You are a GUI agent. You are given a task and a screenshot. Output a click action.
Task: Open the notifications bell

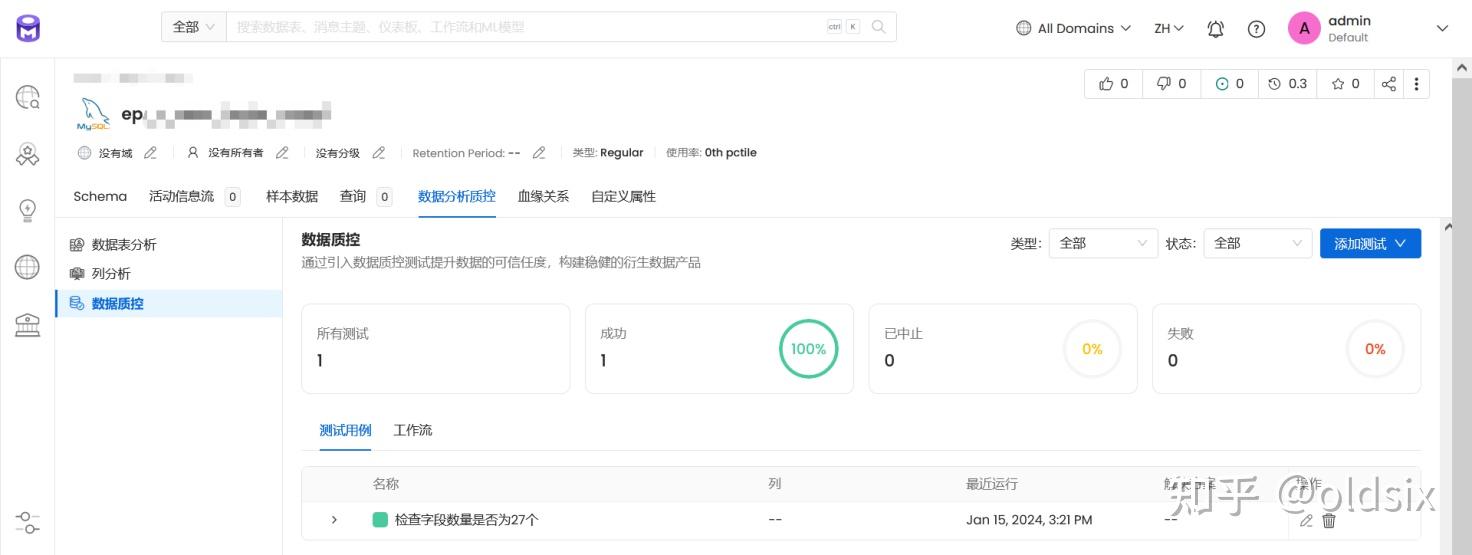pos(1216,29)
